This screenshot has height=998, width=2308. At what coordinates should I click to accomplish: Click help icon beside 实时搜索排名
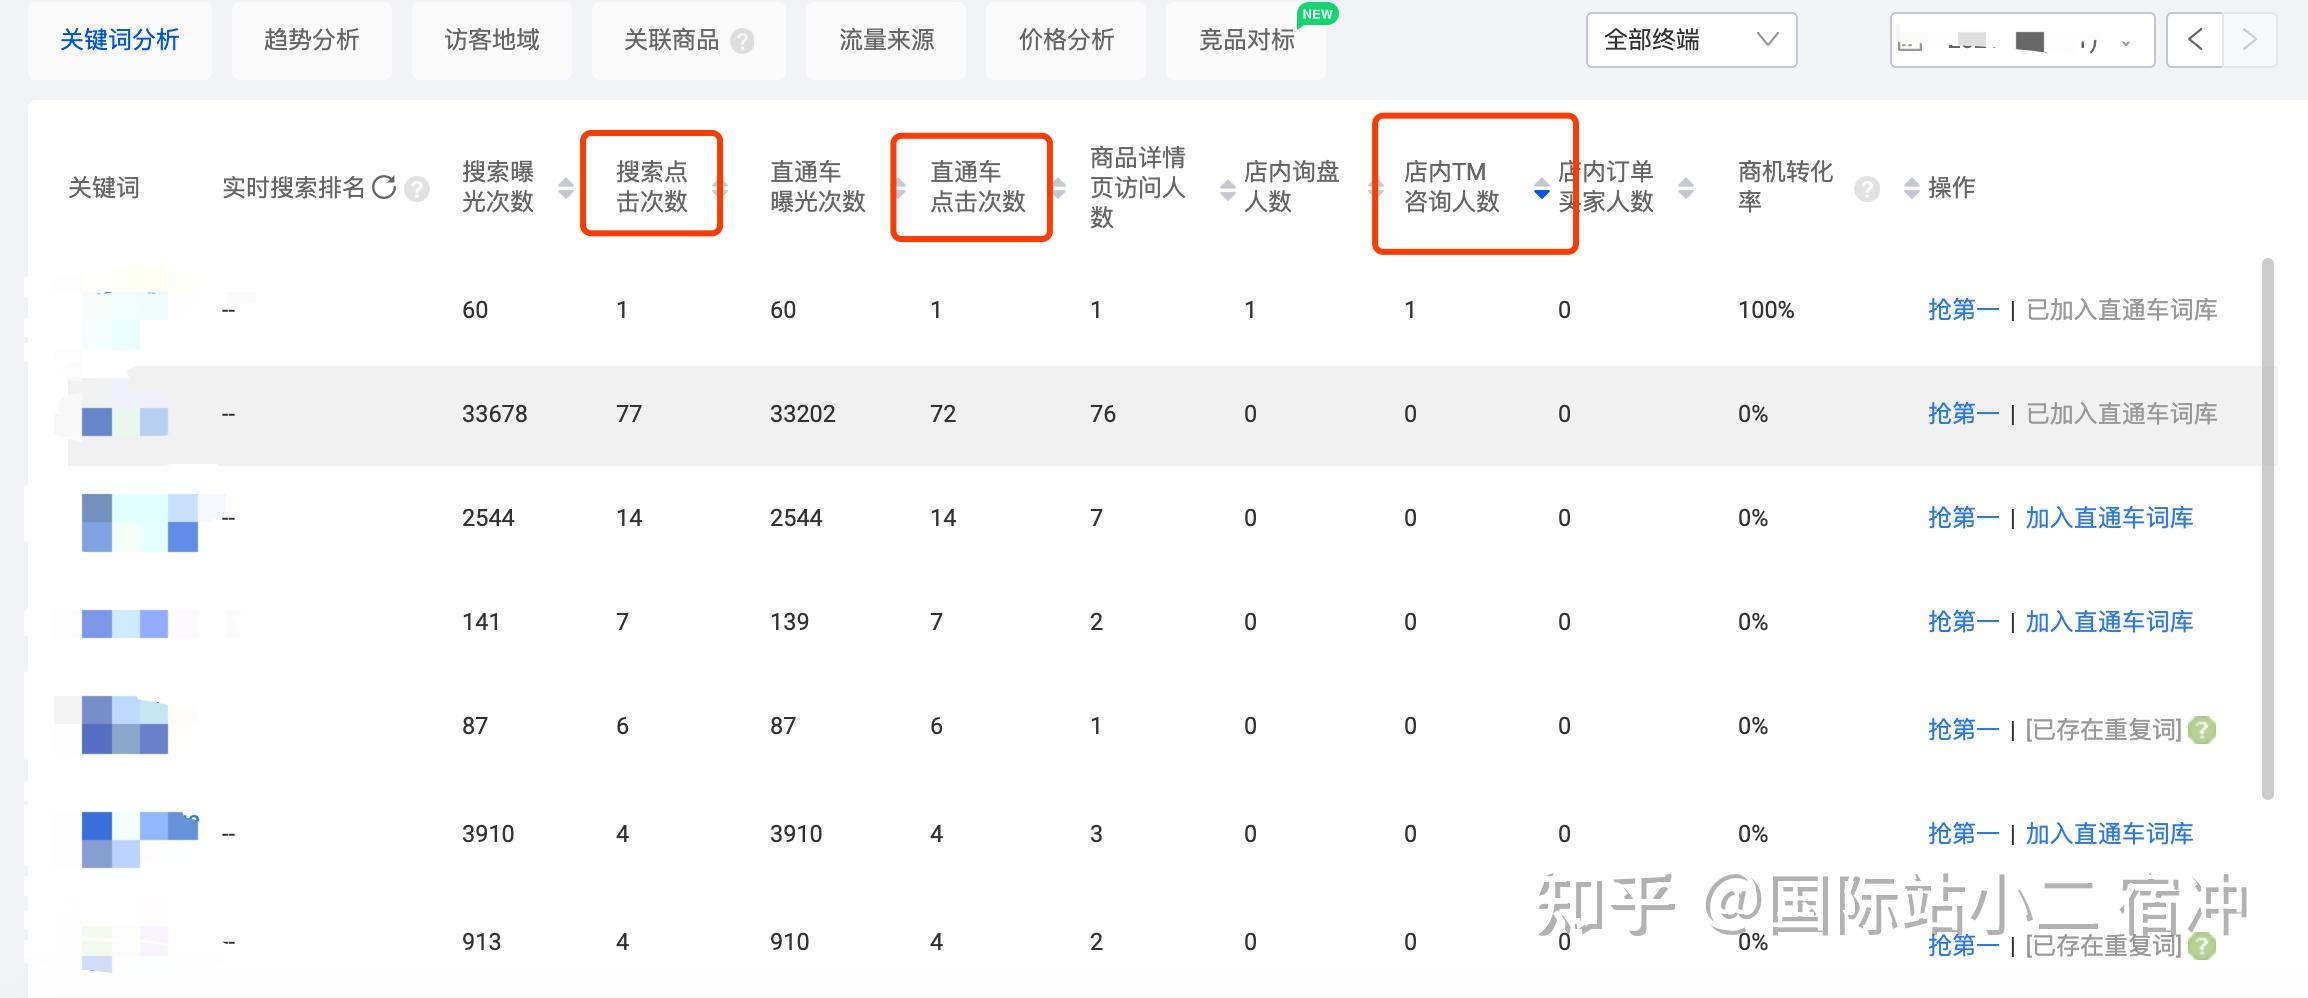click(417, 188)
